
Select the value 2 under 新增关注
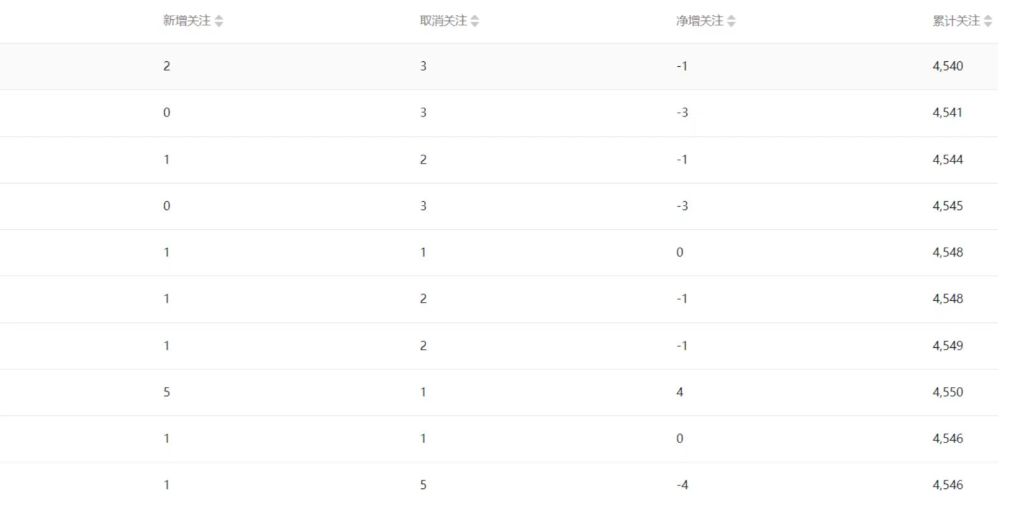pyautogui.click(x=166, y=66)
